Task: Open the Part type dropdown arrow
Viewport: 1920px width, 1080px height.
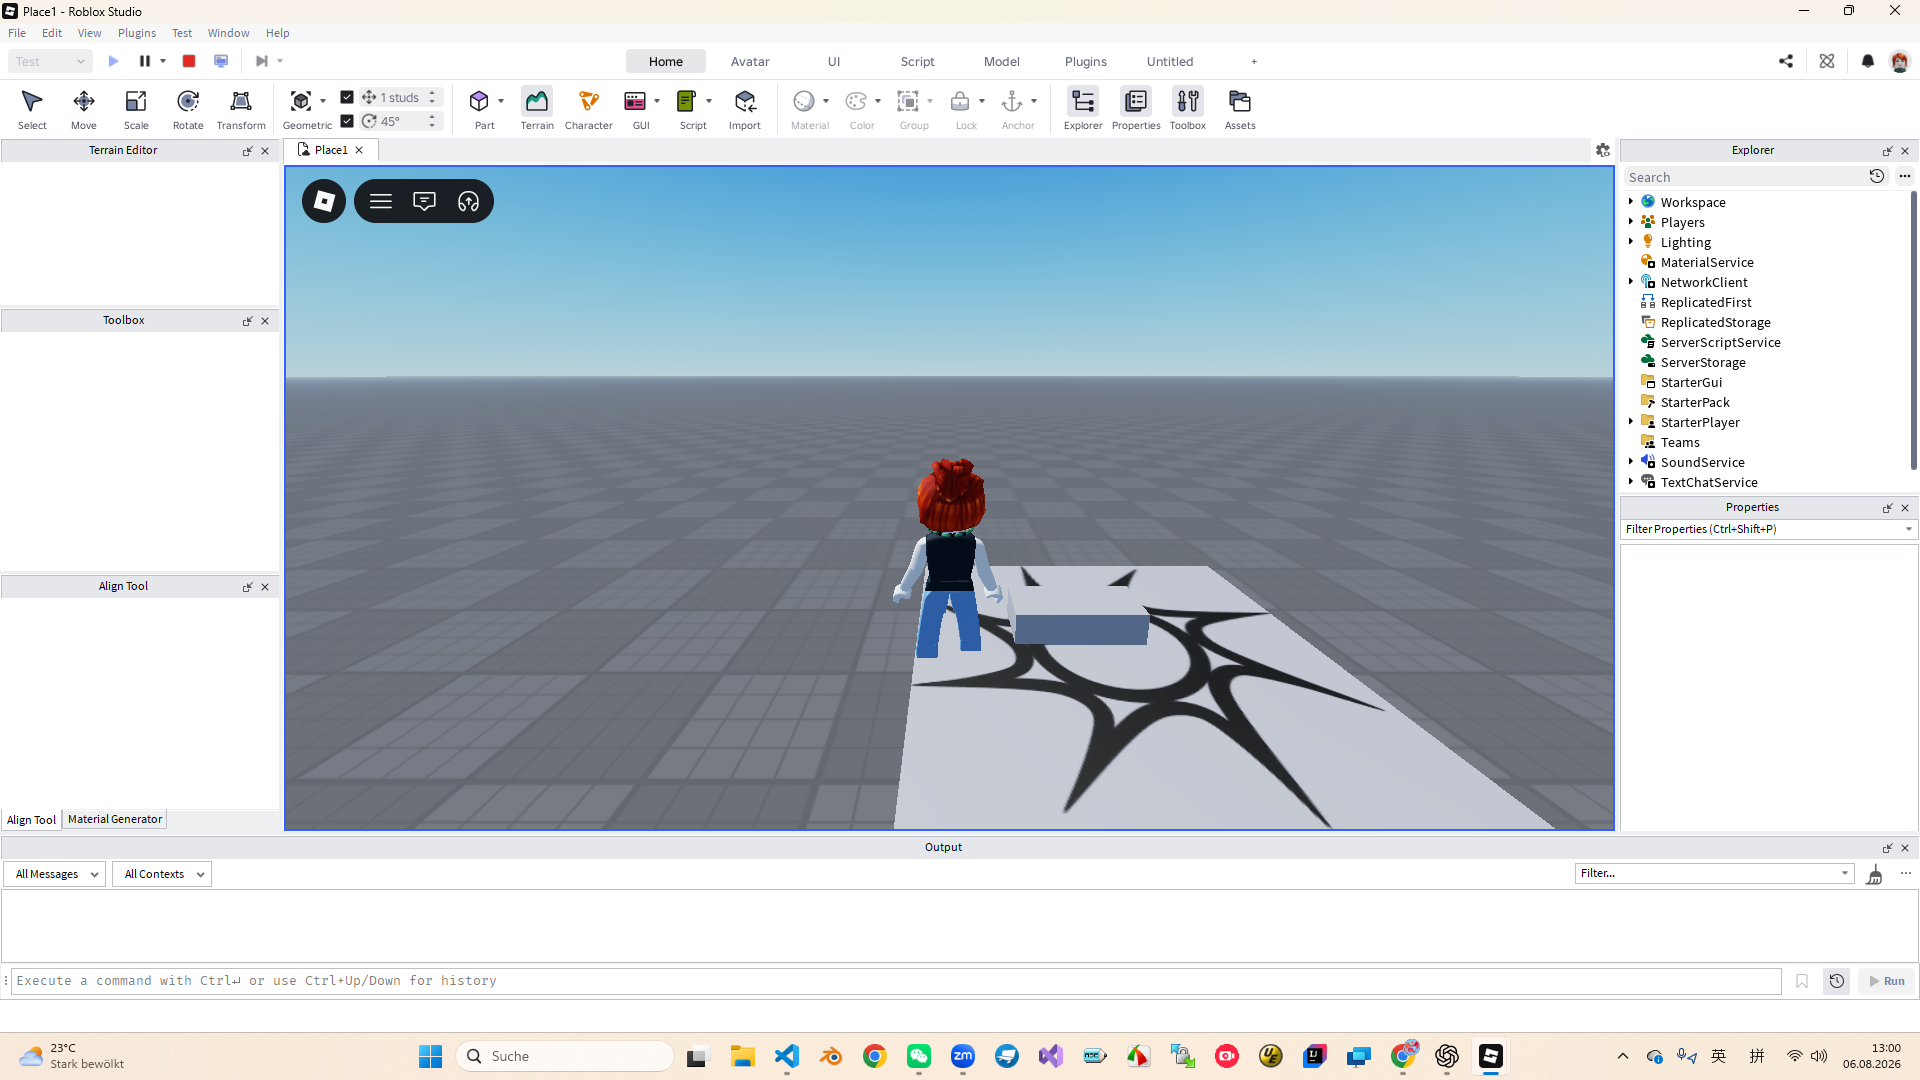Action: (501, 101)
